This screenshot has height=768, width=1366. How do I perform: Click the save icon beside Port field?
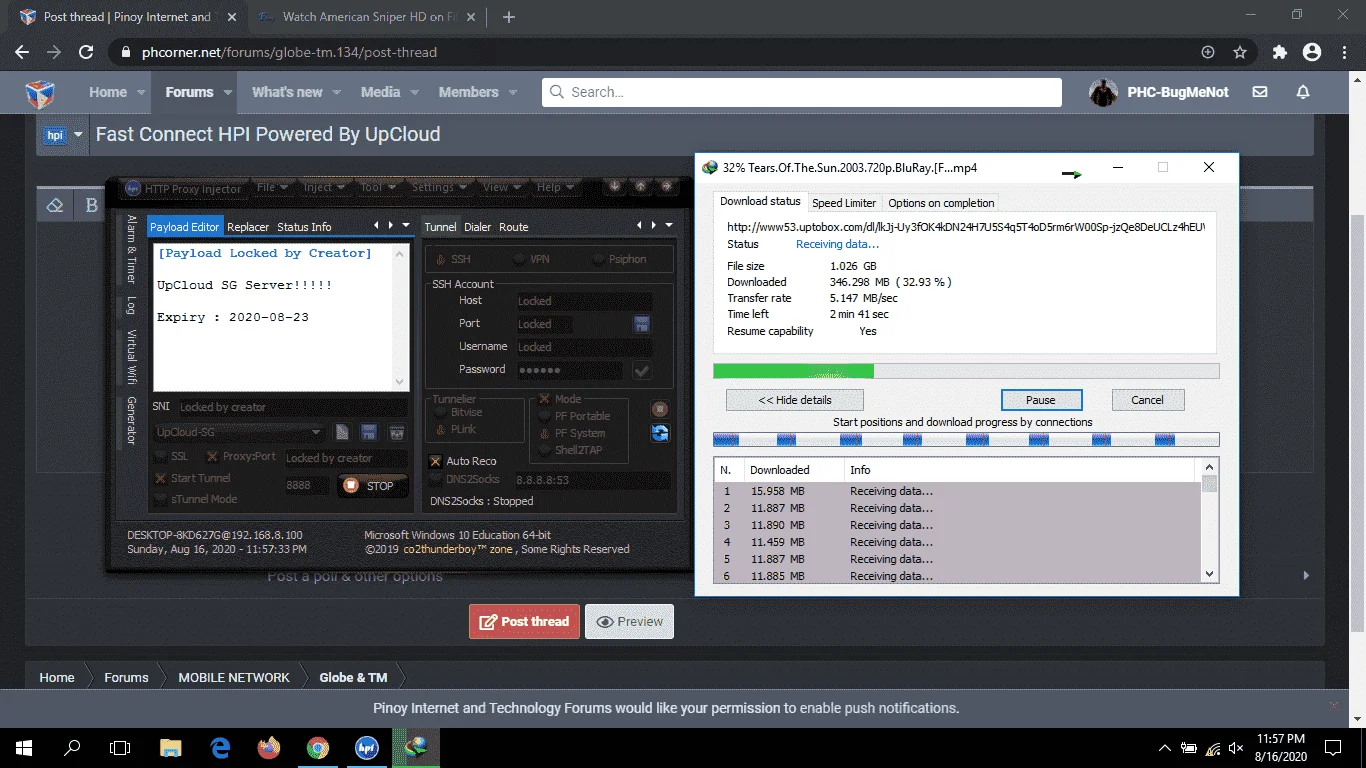click(642, 324)
